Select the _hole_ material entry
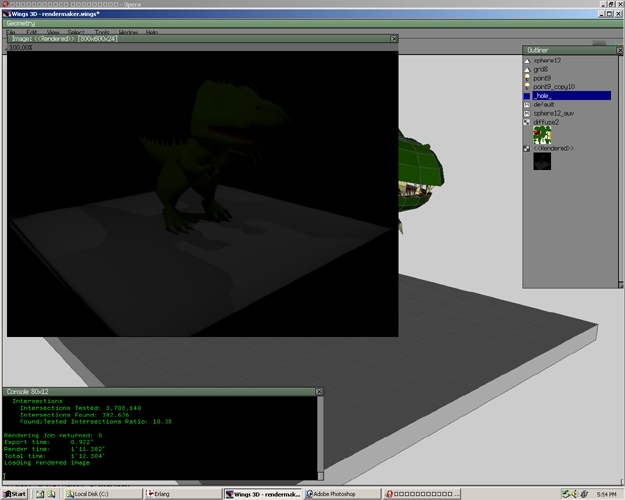 pyautogui.click(x=572, y=96)
